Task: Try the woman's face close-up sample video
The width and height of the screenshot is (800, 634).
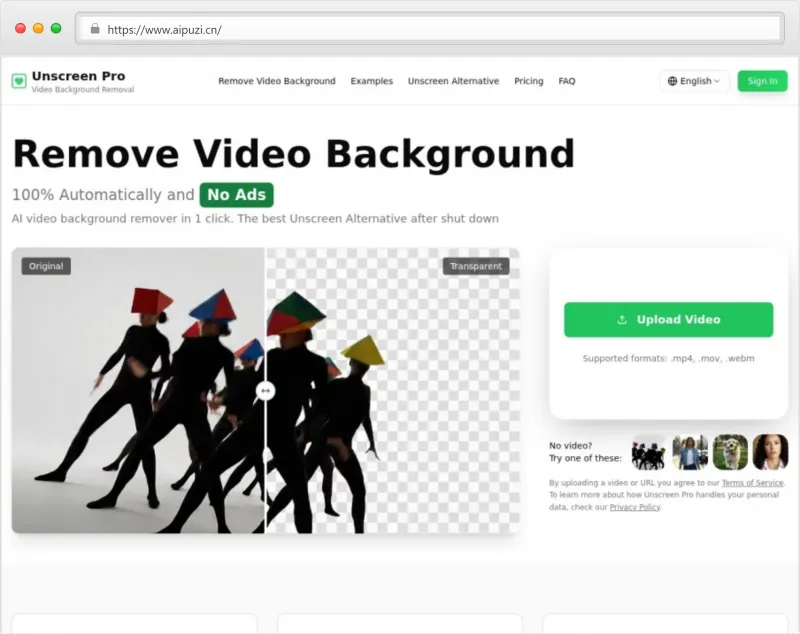Action: (x=770, y=452)
